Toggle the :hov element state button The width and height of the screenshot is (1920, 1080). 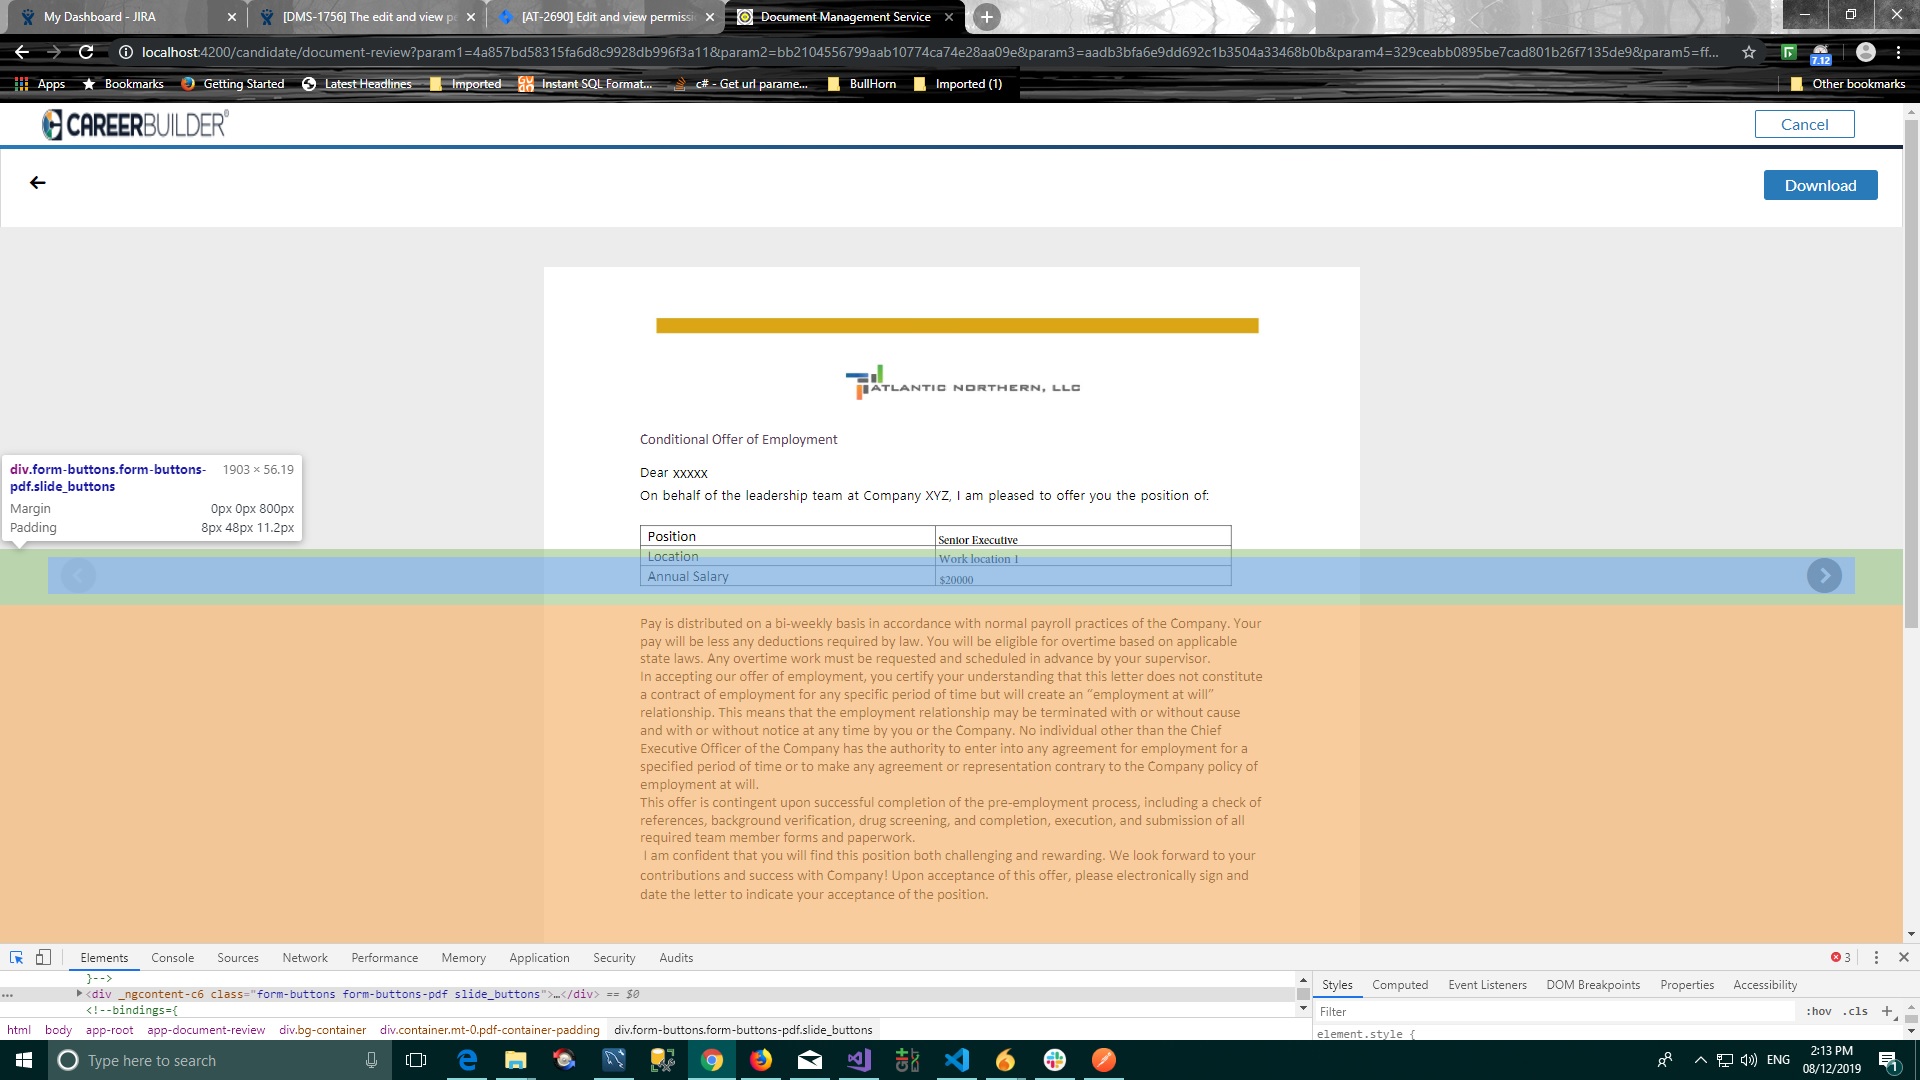click(1818, 1012)
